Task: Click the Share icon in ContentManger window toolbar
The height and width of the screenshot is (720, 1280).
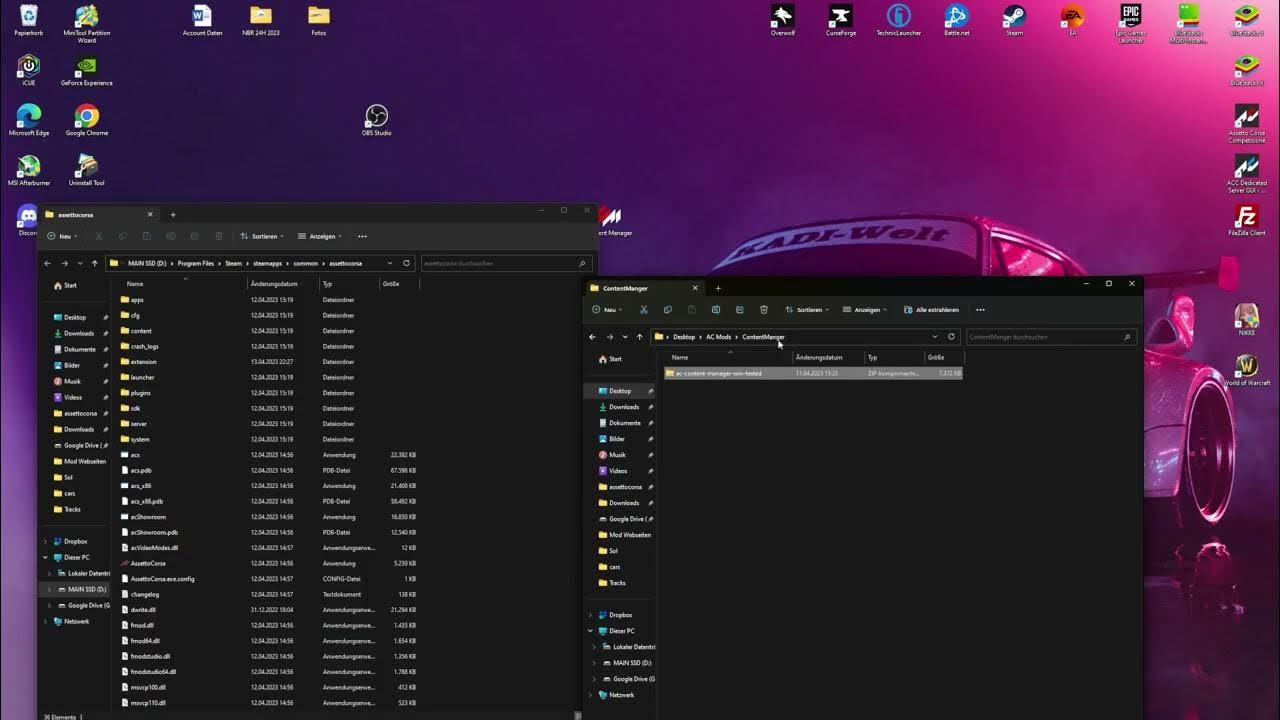Action: click(740, 310)
